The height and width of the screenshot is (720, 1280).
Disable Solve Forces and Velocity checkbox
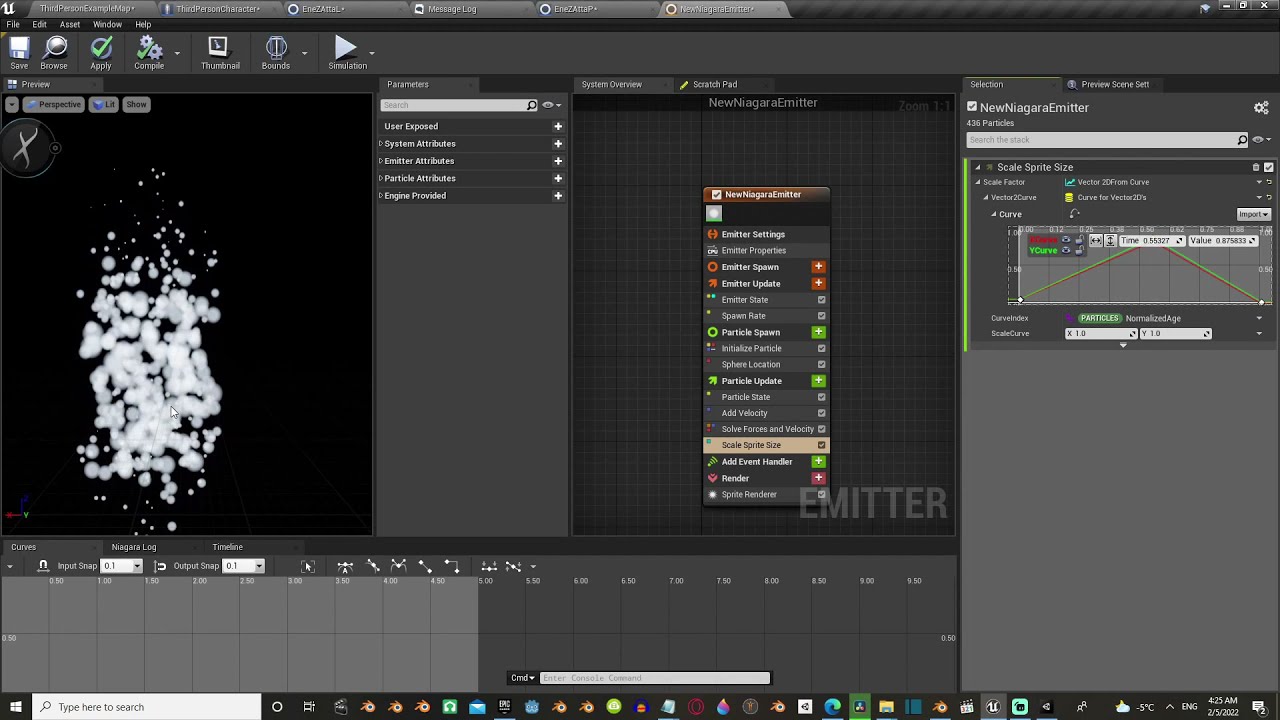822,429
